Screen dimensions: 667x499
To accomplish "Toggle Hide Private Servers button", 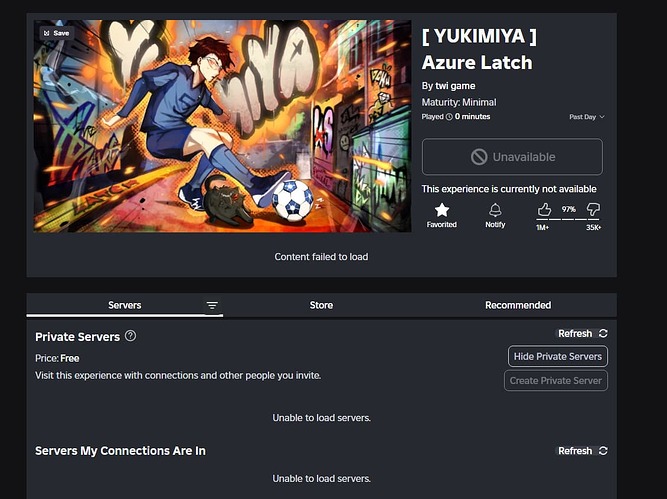I will coord(558,356).
